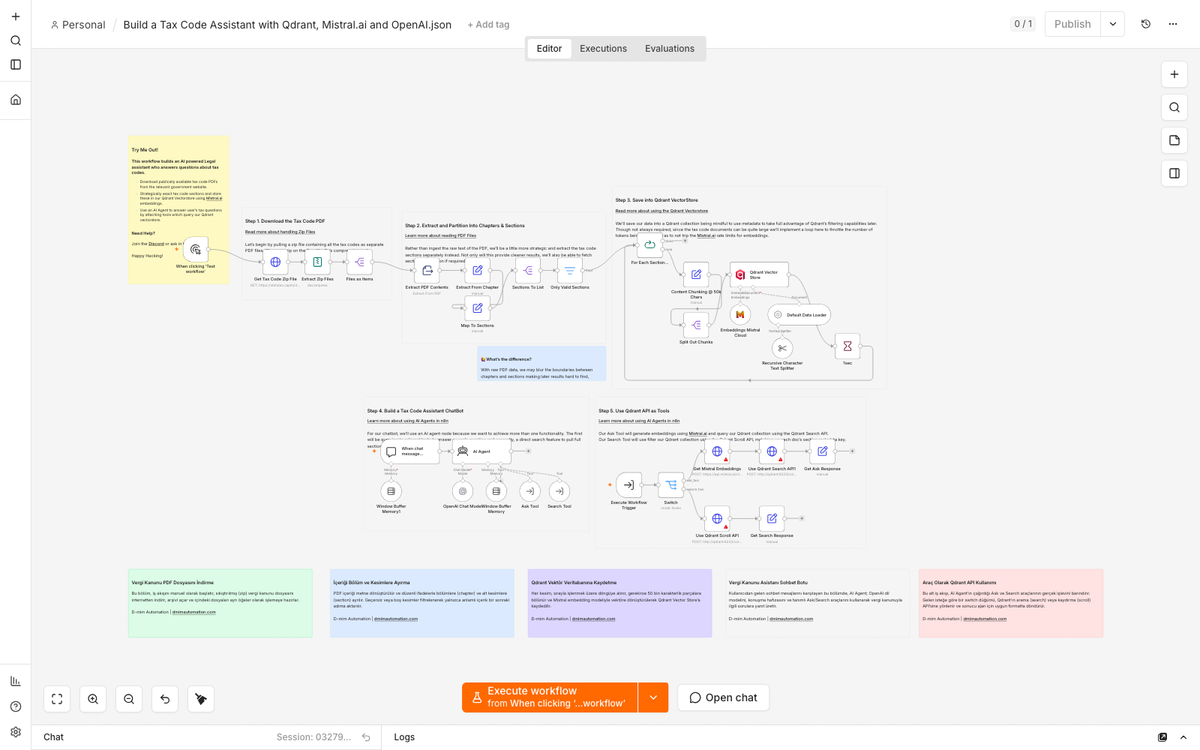Open the insights chart icon in the left sidebar
The height and width of the screenshot is (750, 1200).
pyautogui.click(x=15, y=681)
